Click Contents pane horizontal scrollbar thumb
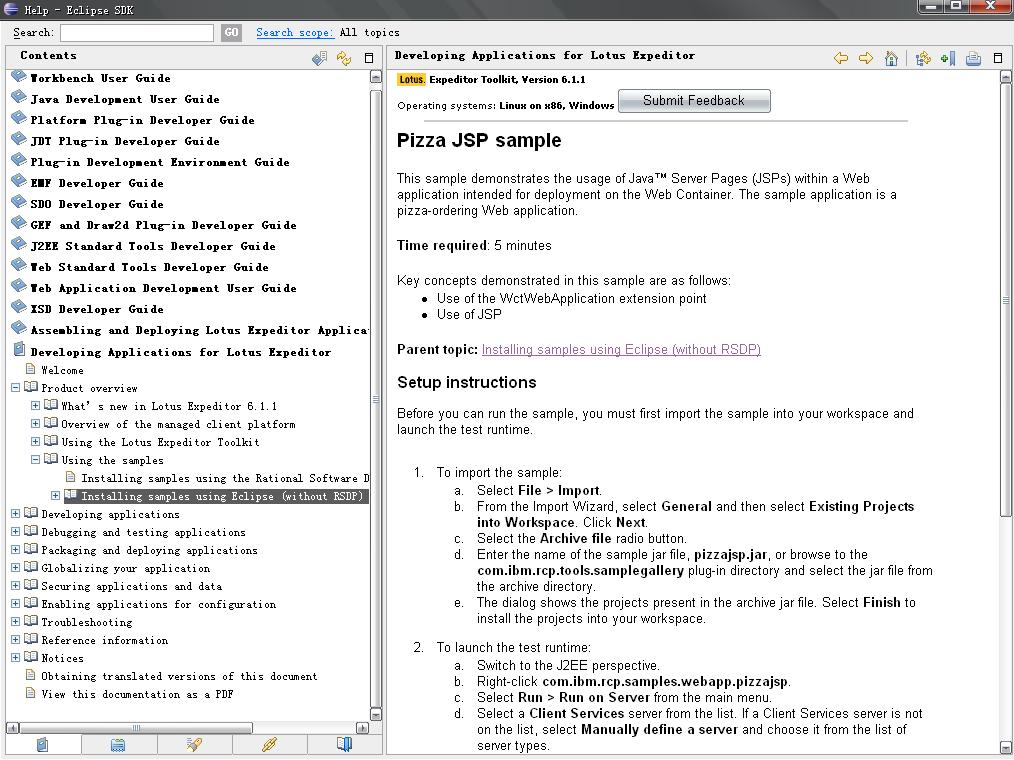Viewport: 1014px width, 760px height. click(136, 728)
